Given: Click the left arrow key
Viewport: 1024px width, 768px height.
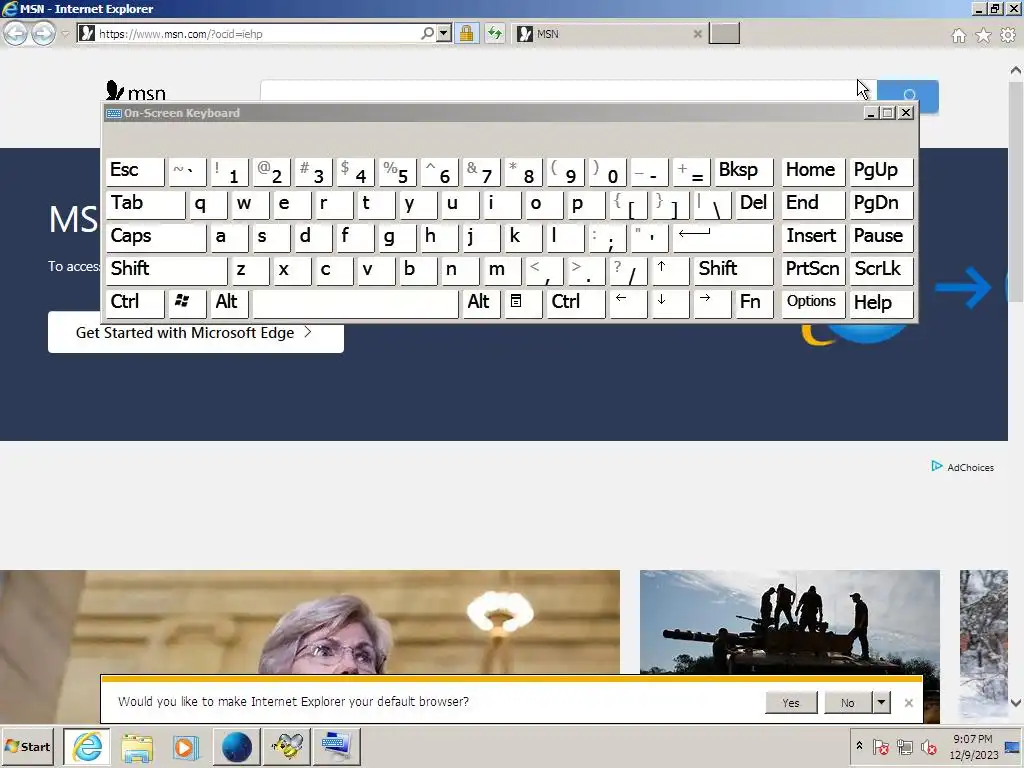Looking at the screenshot, I should coord(628,303).
